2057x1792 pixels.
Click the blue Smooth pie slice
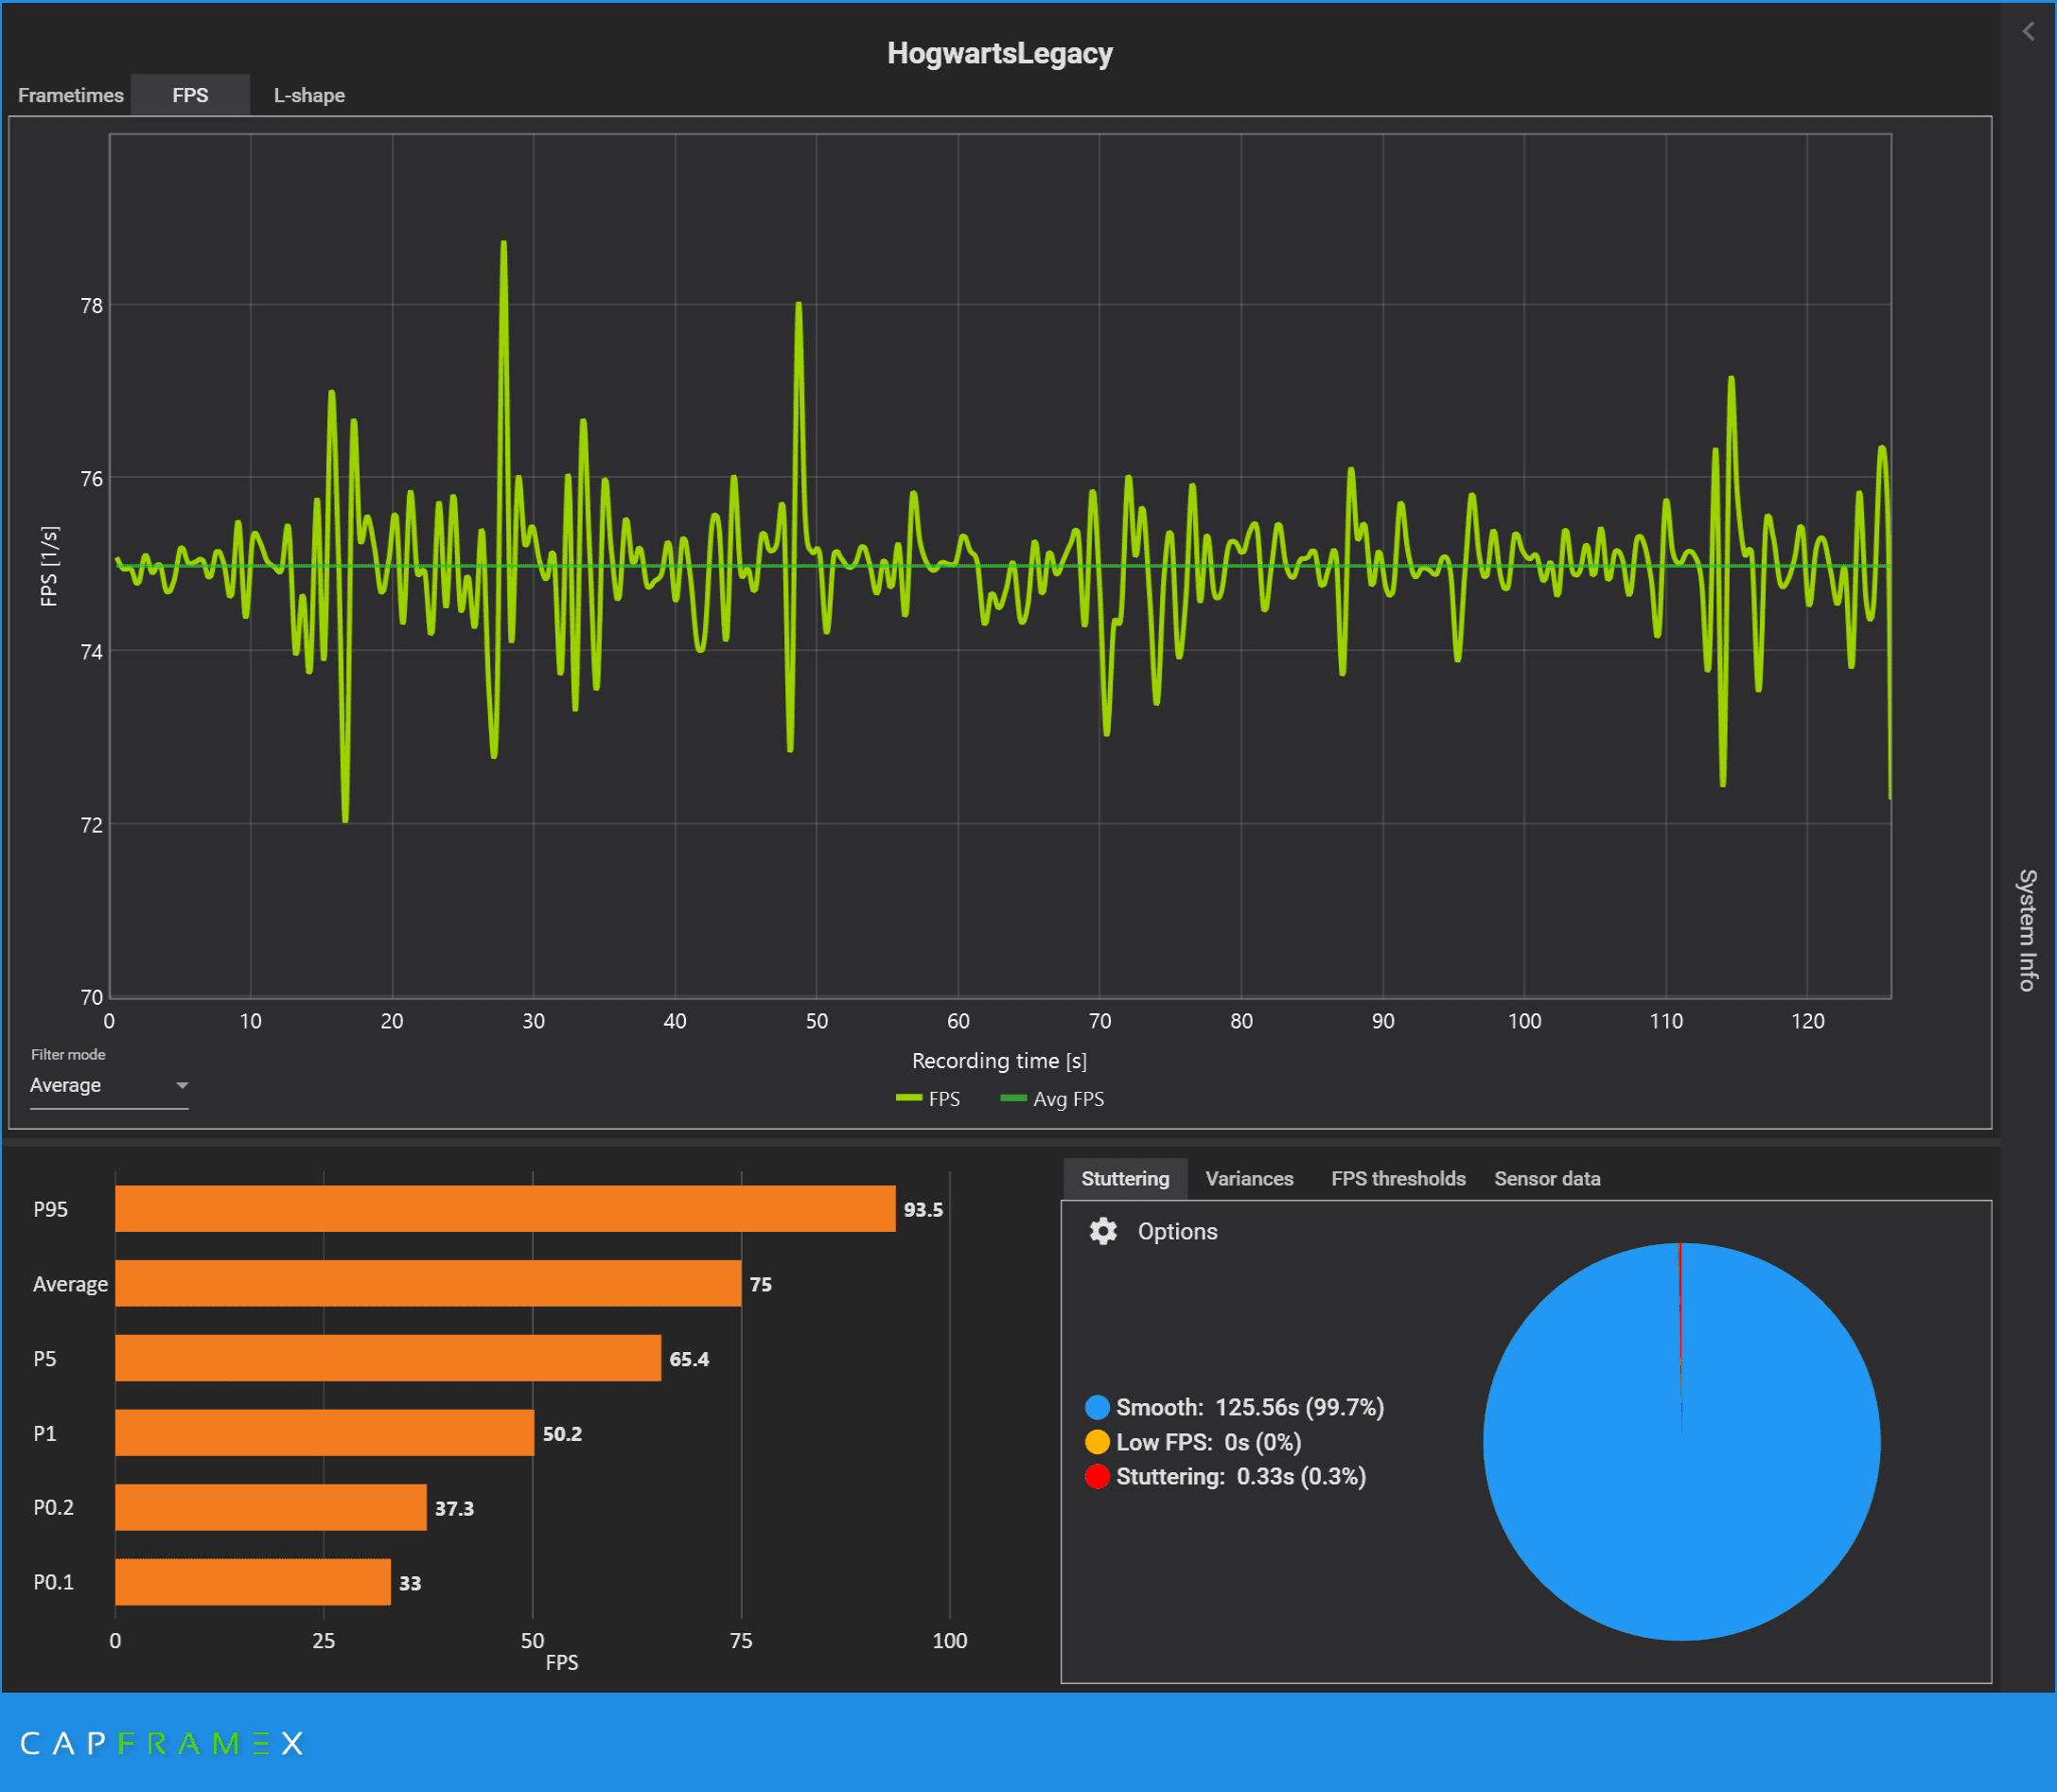(x=1682, y=1442)
